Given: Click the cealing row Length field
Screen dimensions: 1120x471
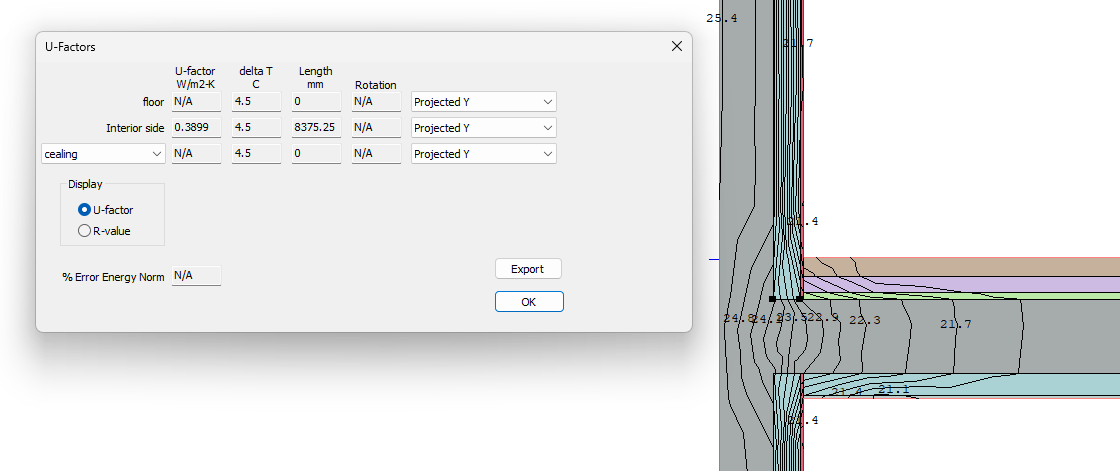Looking at the screenshot, I should 316,154.
